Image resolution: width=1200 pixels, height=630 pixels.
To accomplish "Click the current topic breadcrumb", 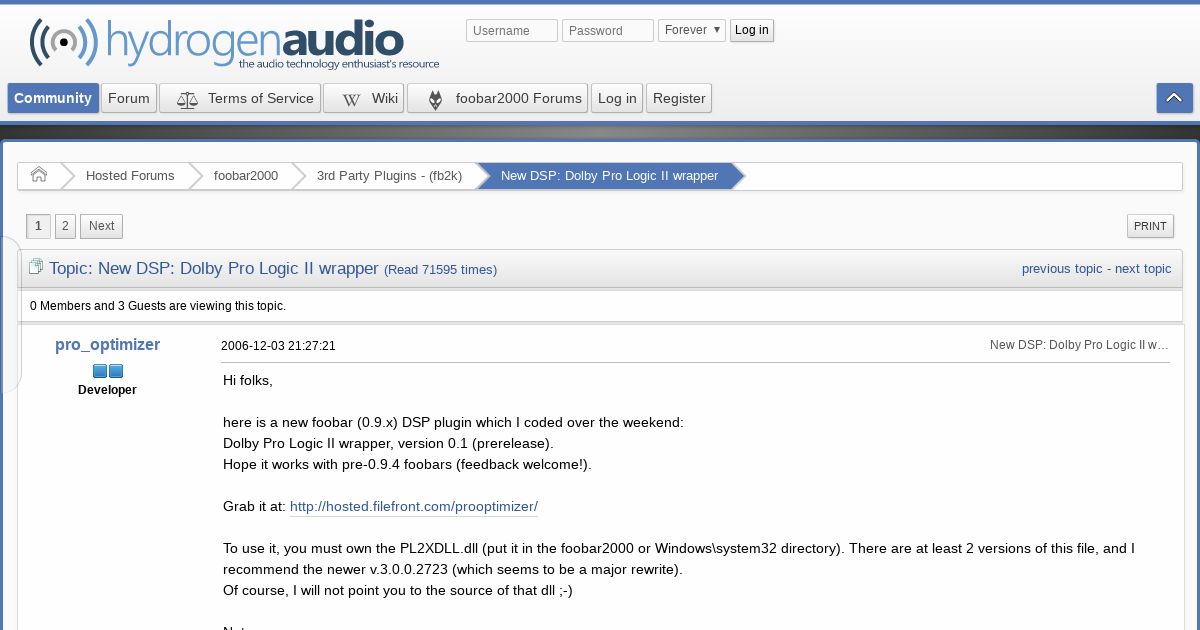I will pyautogui.click(x=609, y=176).
